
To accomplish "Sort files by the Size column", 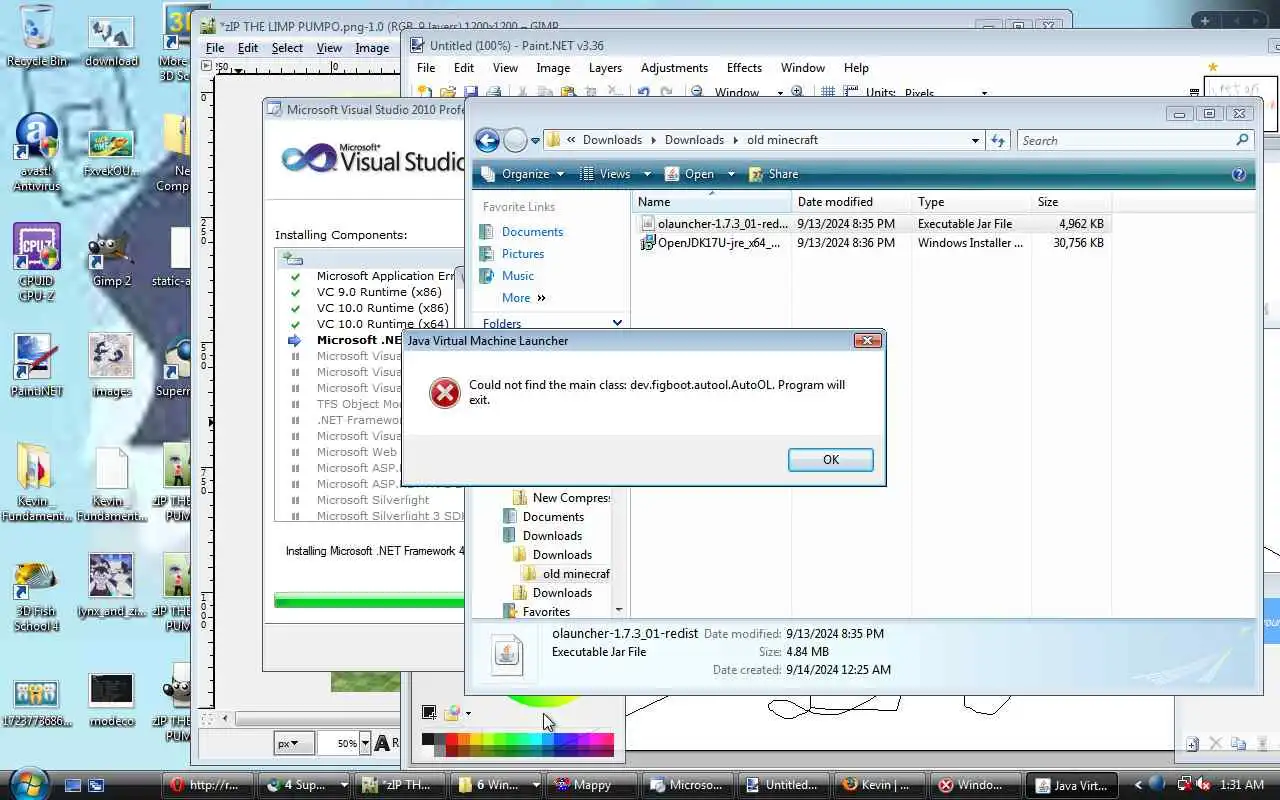I will coord(1069,202).
